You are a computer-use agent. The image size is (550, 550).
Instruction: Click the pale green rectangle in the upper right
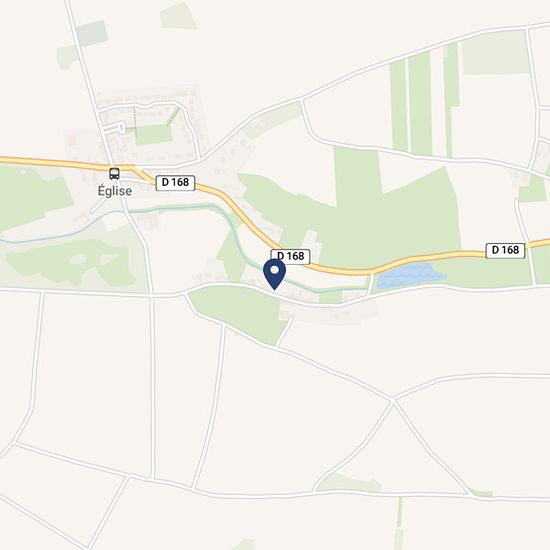[495, 52]
